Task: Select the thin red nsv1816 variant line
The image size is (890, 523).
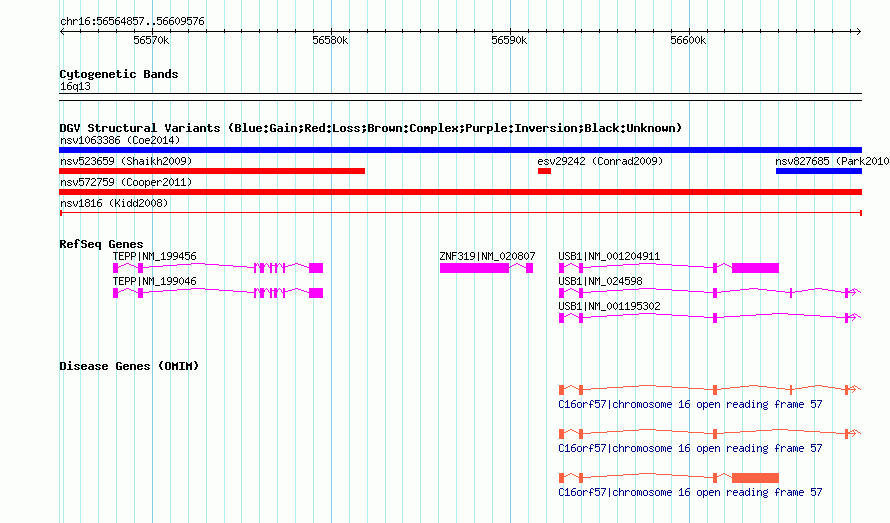Action: click(461, 213)
